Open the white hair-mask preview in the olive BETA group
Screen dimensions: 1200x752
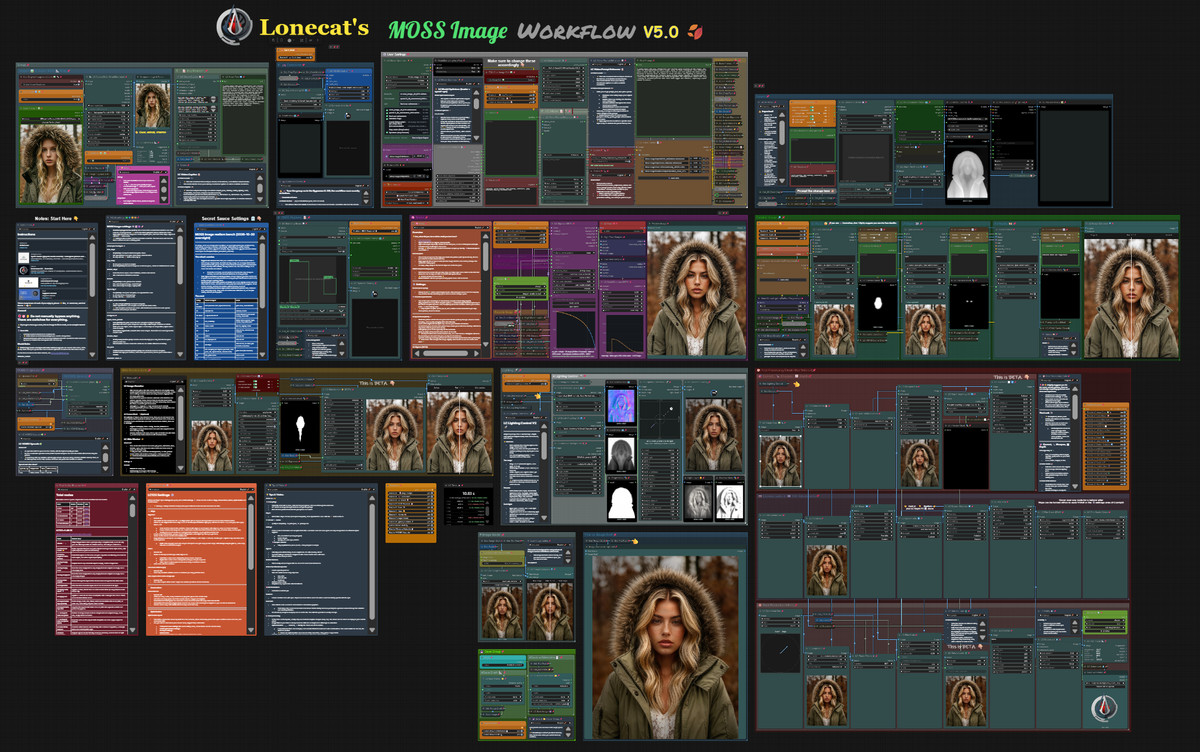point(300,425)
